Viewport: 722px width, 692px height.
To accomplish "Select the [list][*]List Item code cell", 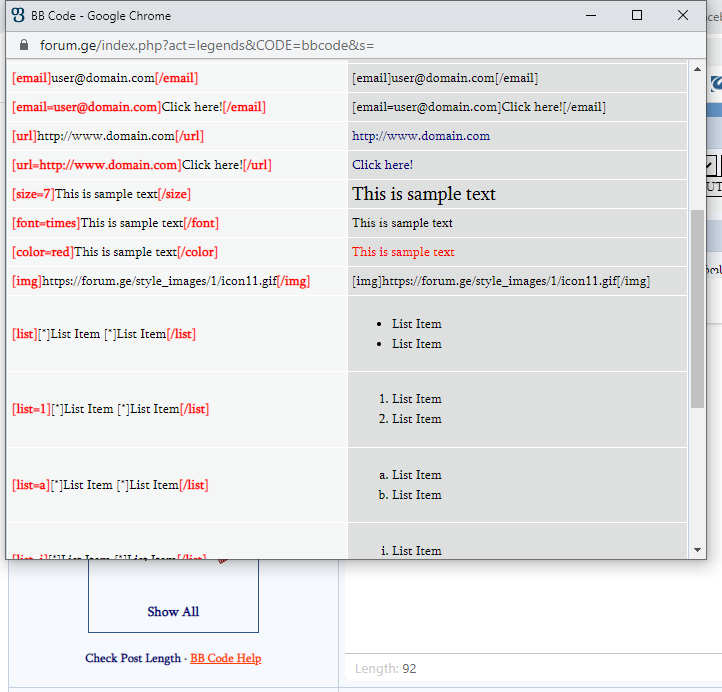I will coord(177,334).
